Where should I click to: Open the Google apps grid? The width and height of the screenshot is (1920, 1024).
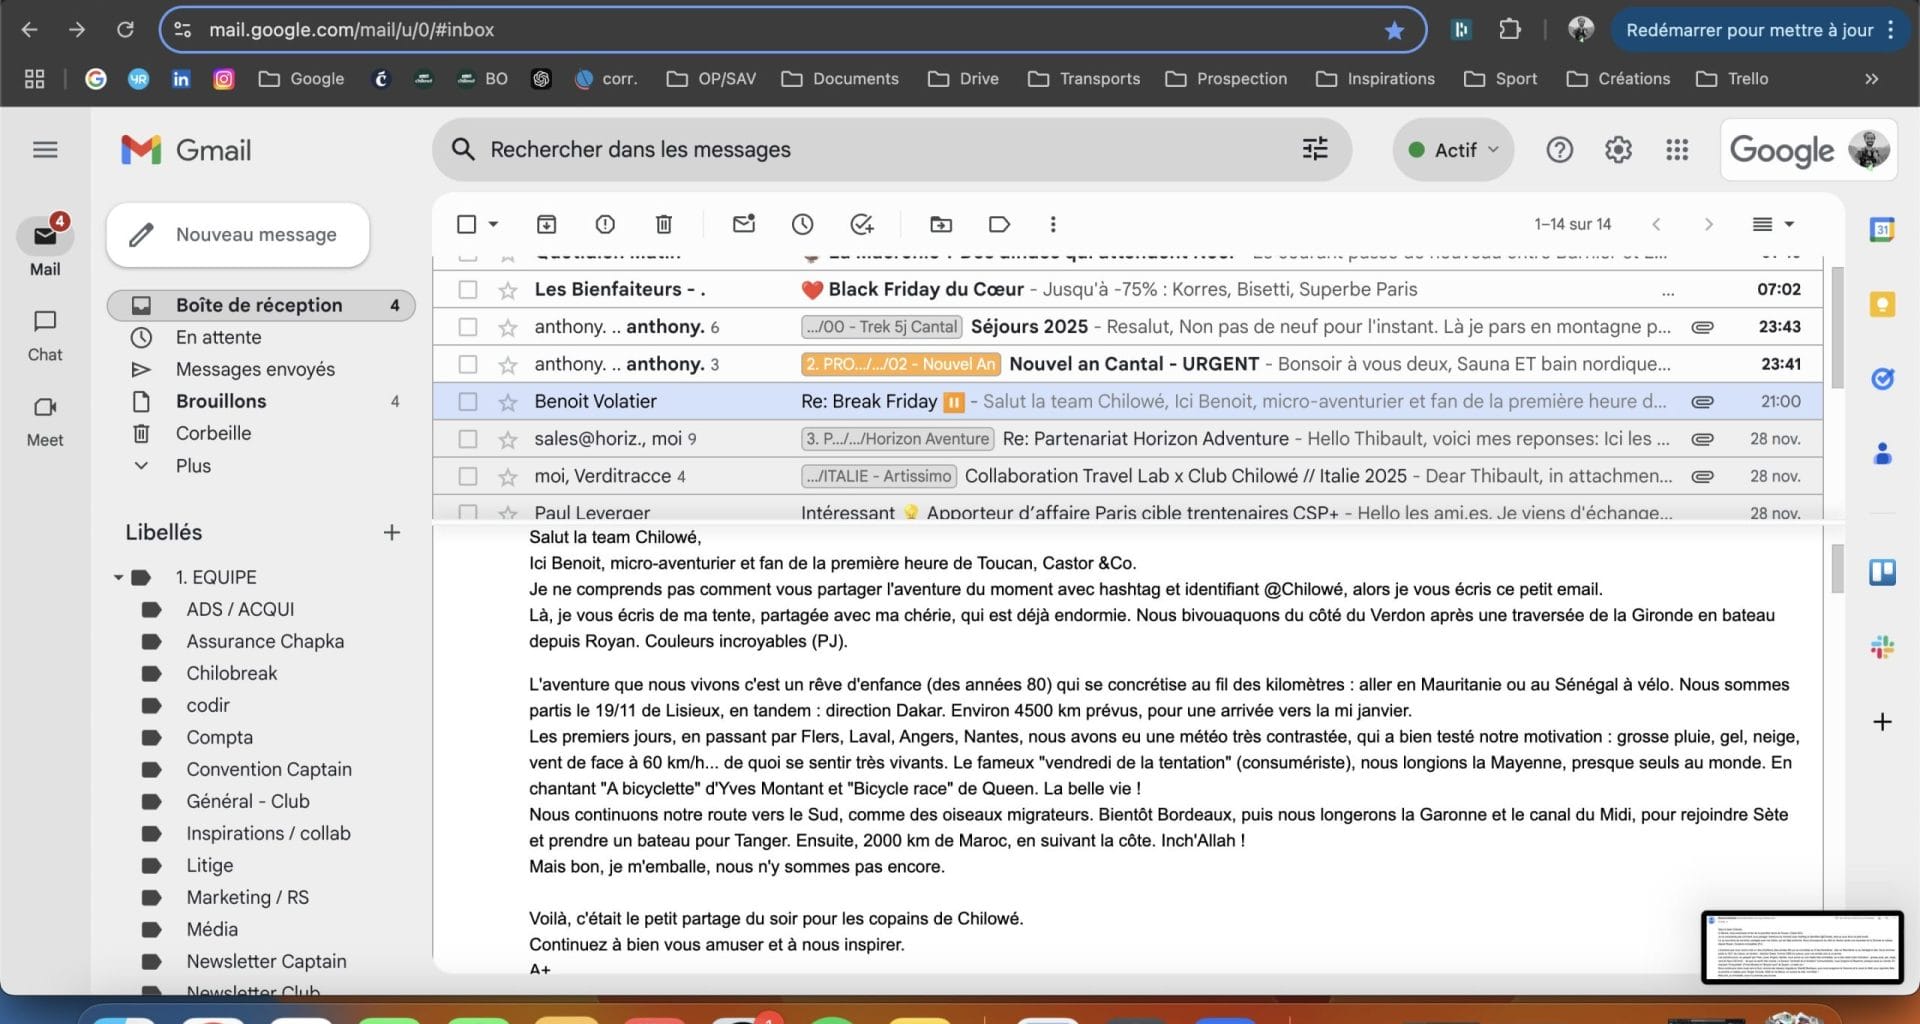tap(1677, 150)
